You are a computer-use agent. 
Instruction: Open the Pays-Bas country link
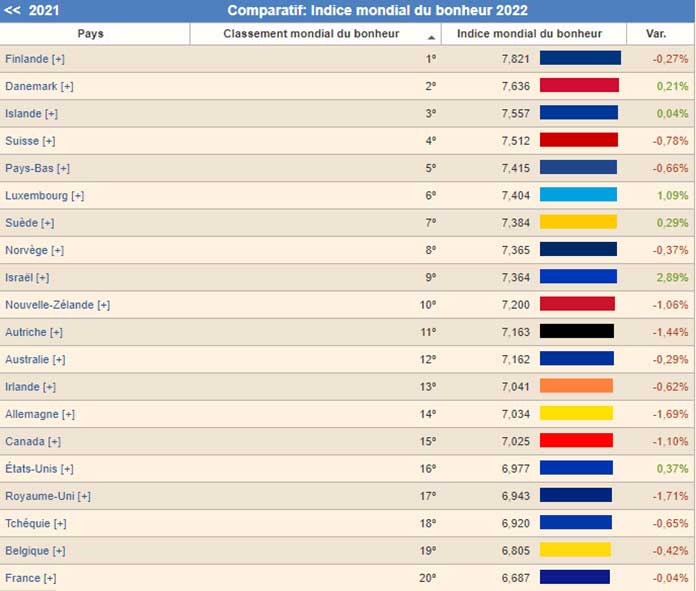[x=29, y=168]
